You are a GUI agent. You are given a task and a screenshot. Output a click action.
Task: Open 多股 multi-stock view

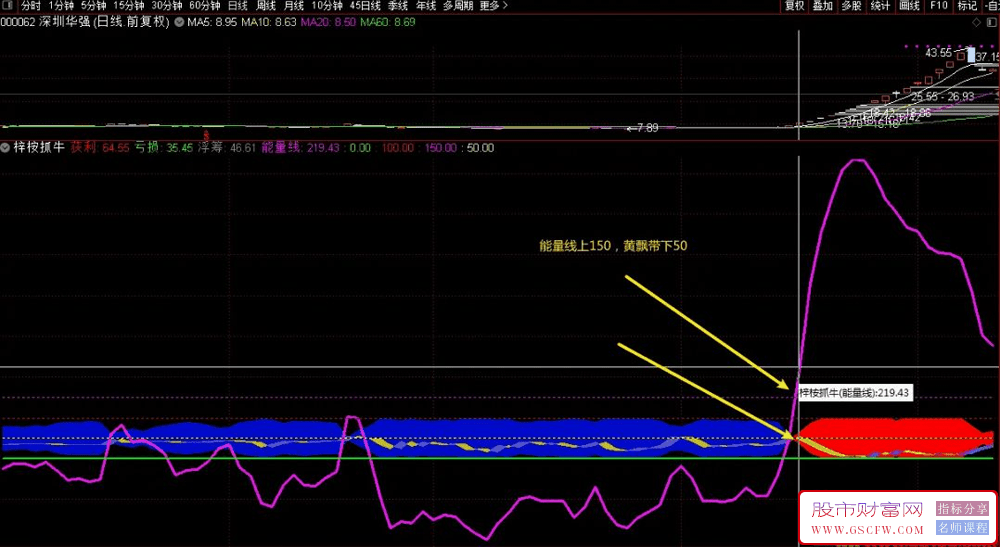(x=851, y=6)
